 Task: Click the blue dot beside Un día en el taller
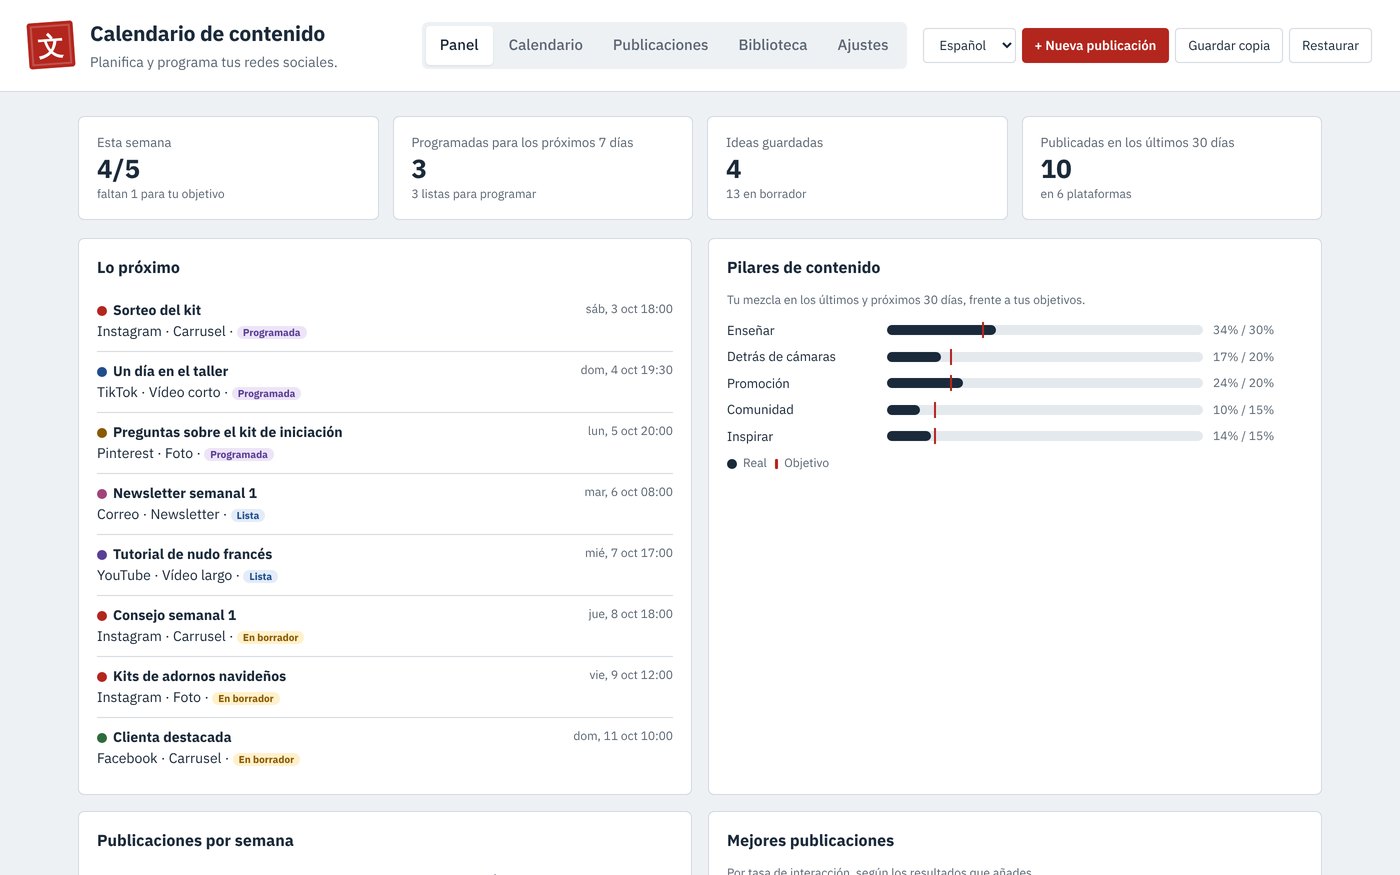pos(102,372)
